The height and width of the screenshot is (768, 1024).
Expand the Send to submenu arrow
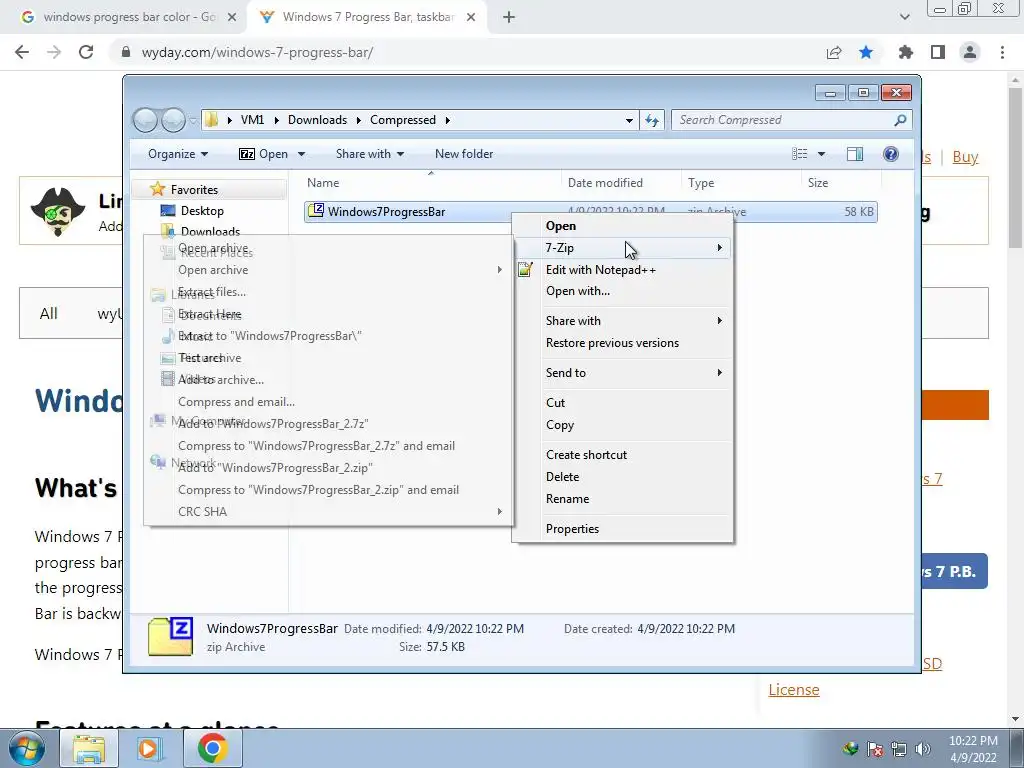click(x=720, y=373)
